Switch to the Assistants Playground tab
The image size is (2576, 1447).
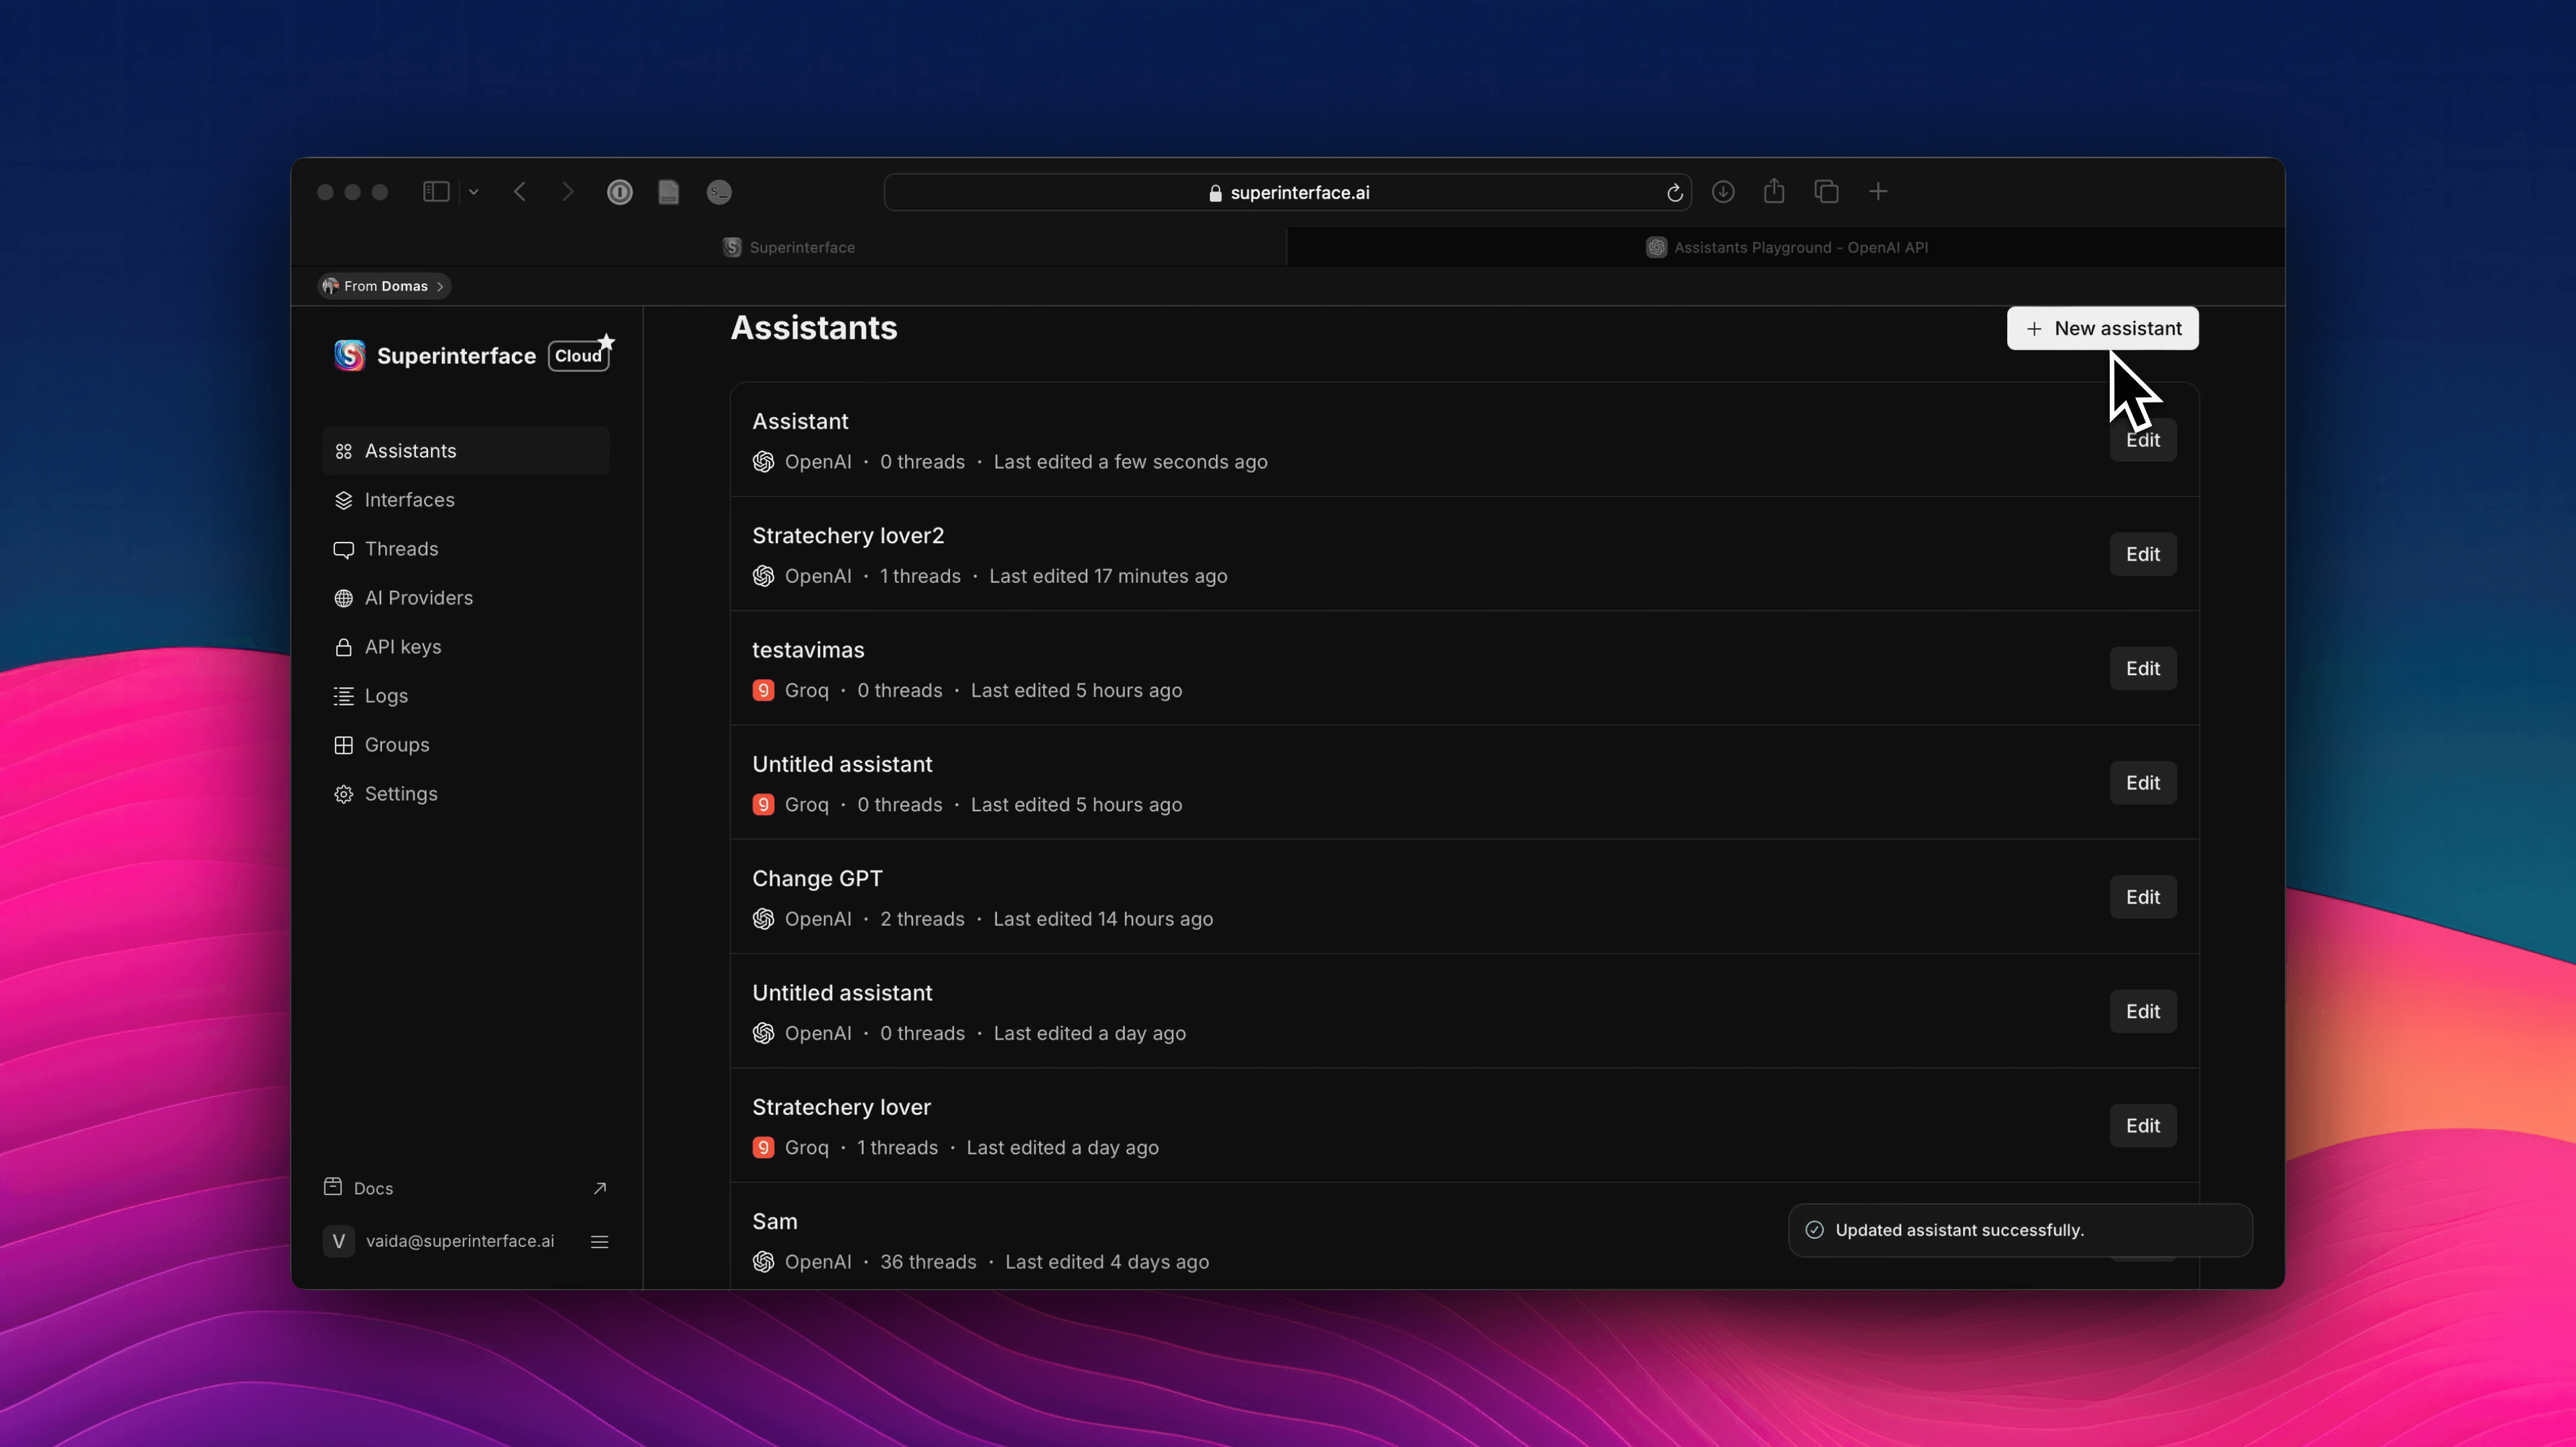(1787, 247)
